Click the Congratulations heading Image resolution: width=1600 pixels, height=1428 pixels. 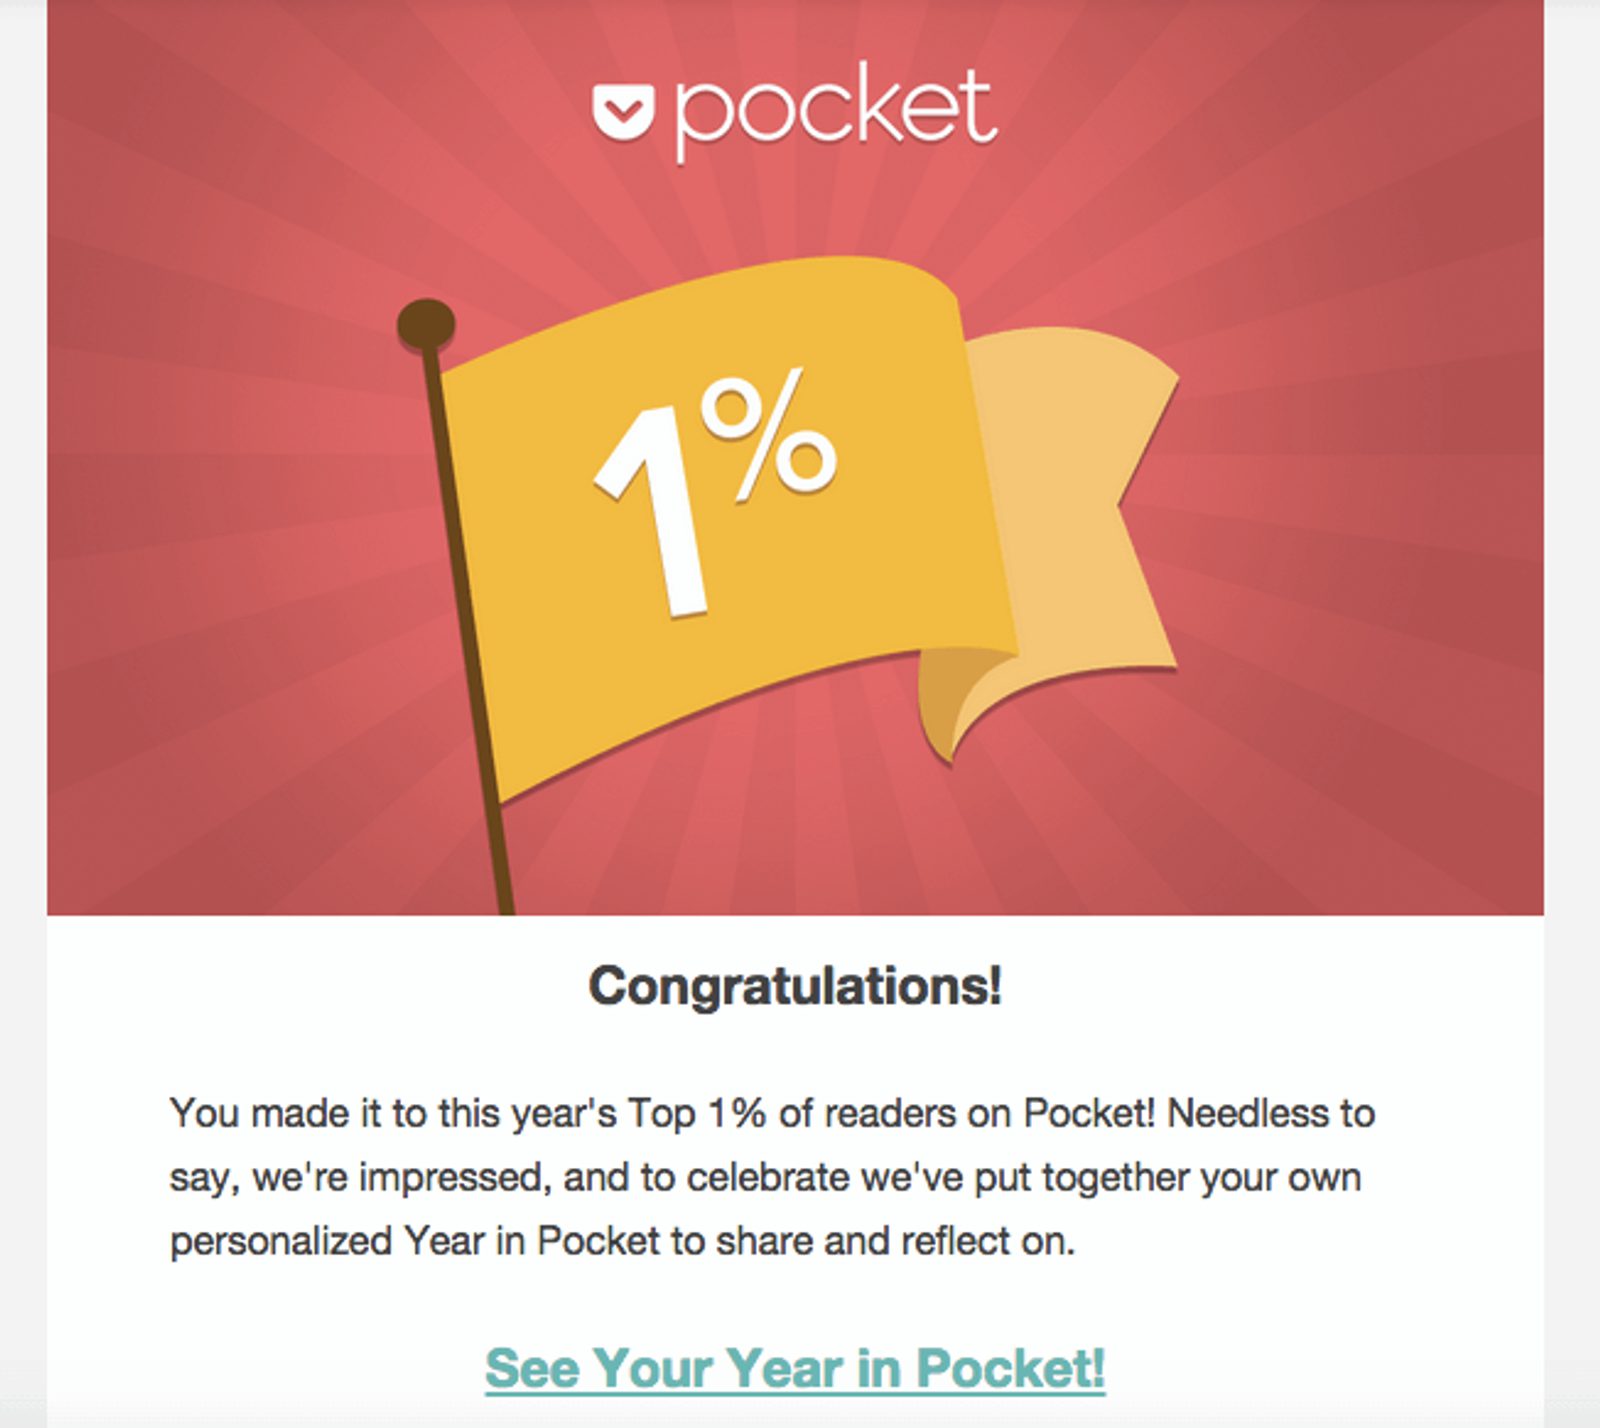pos(797,985)
